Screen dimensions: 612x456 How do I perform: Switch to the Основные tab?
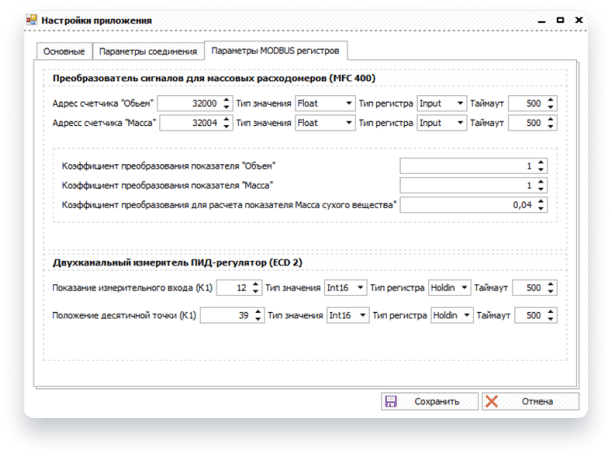tap(64, 52)
